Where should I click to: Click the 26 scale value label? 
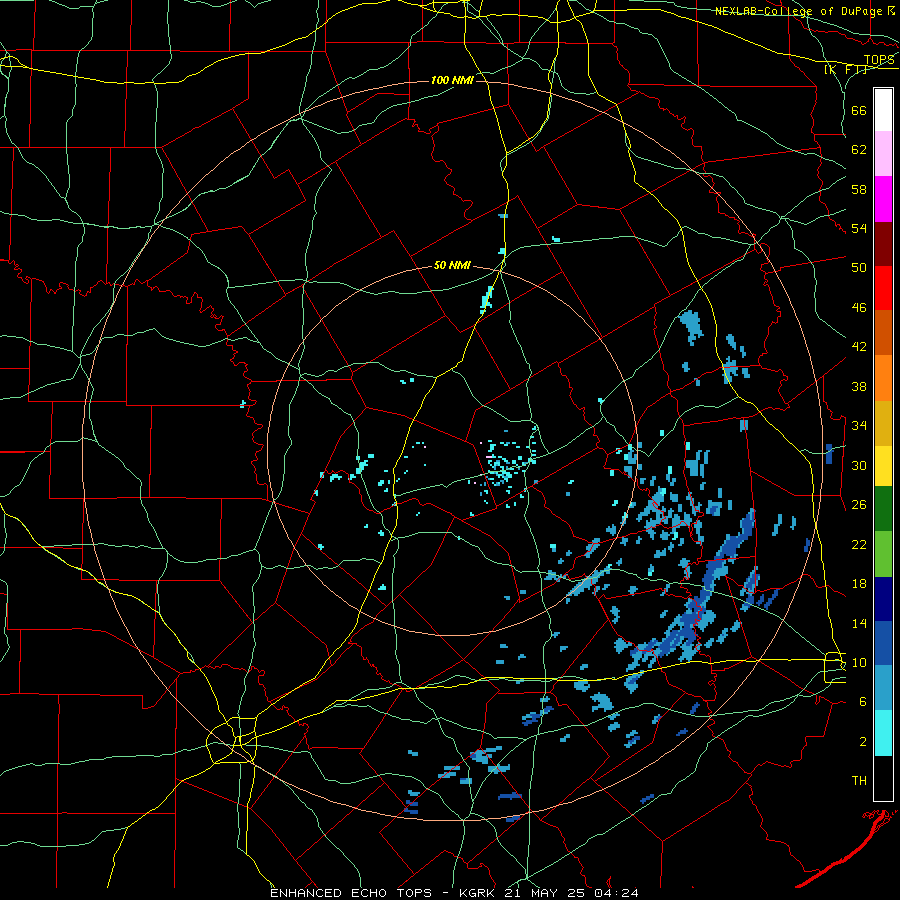(x=859, y=505)
